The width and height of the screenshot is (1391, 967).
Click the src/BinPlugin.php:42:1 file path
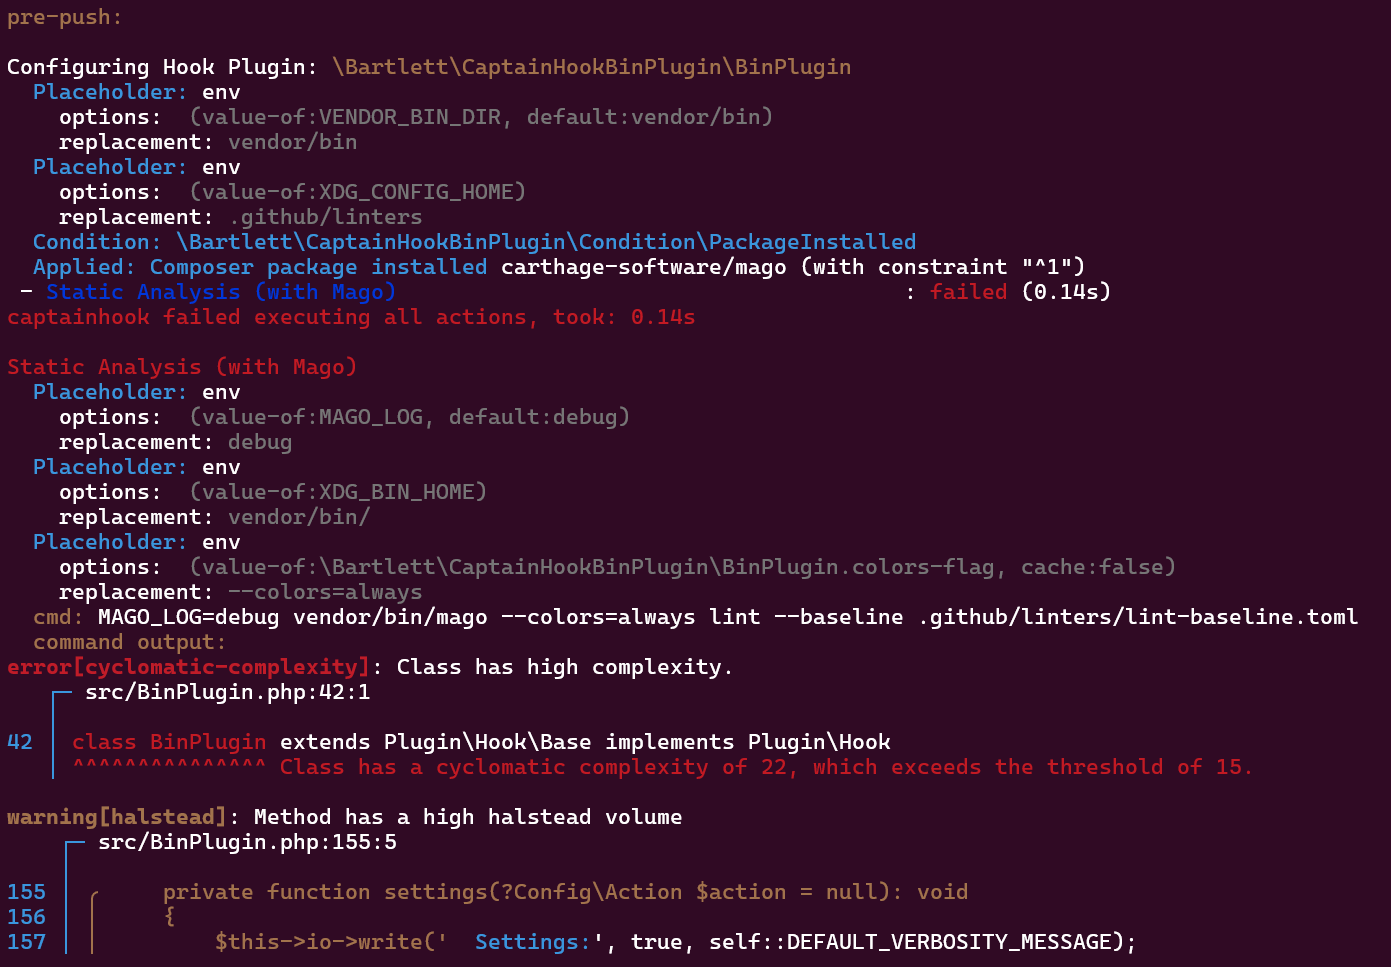point(227,692)
